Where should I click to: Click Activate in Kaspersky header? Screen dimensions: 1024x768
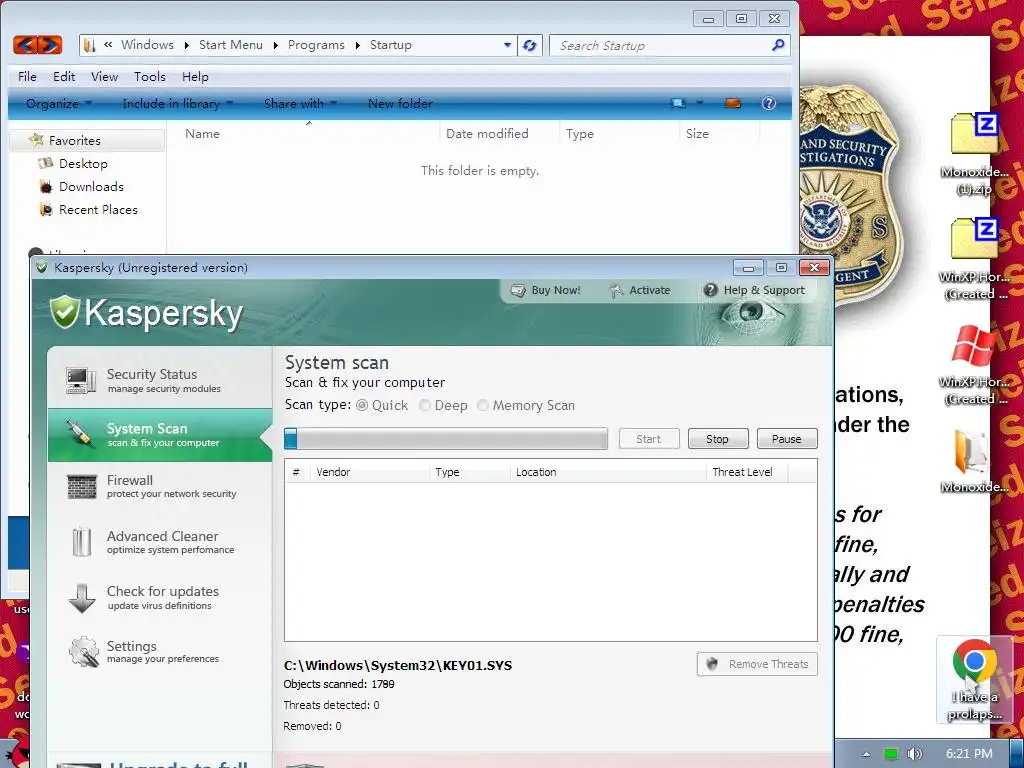[640, 290]
